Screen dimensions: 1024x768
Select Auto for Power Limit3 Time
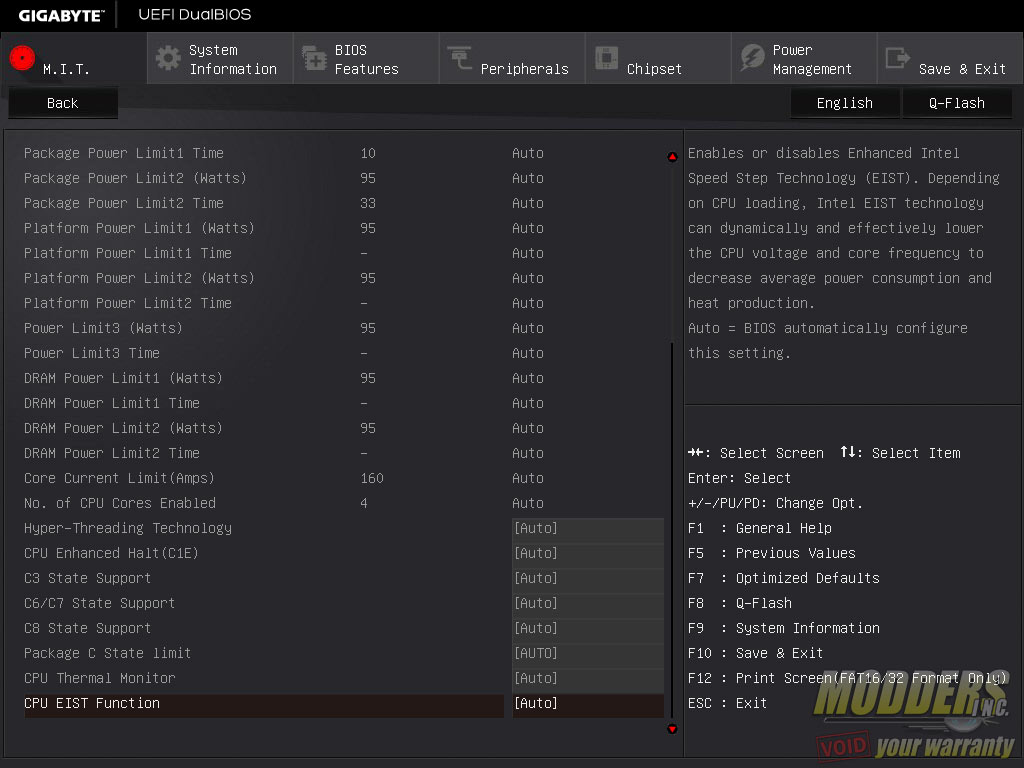(x=528, y=353)
